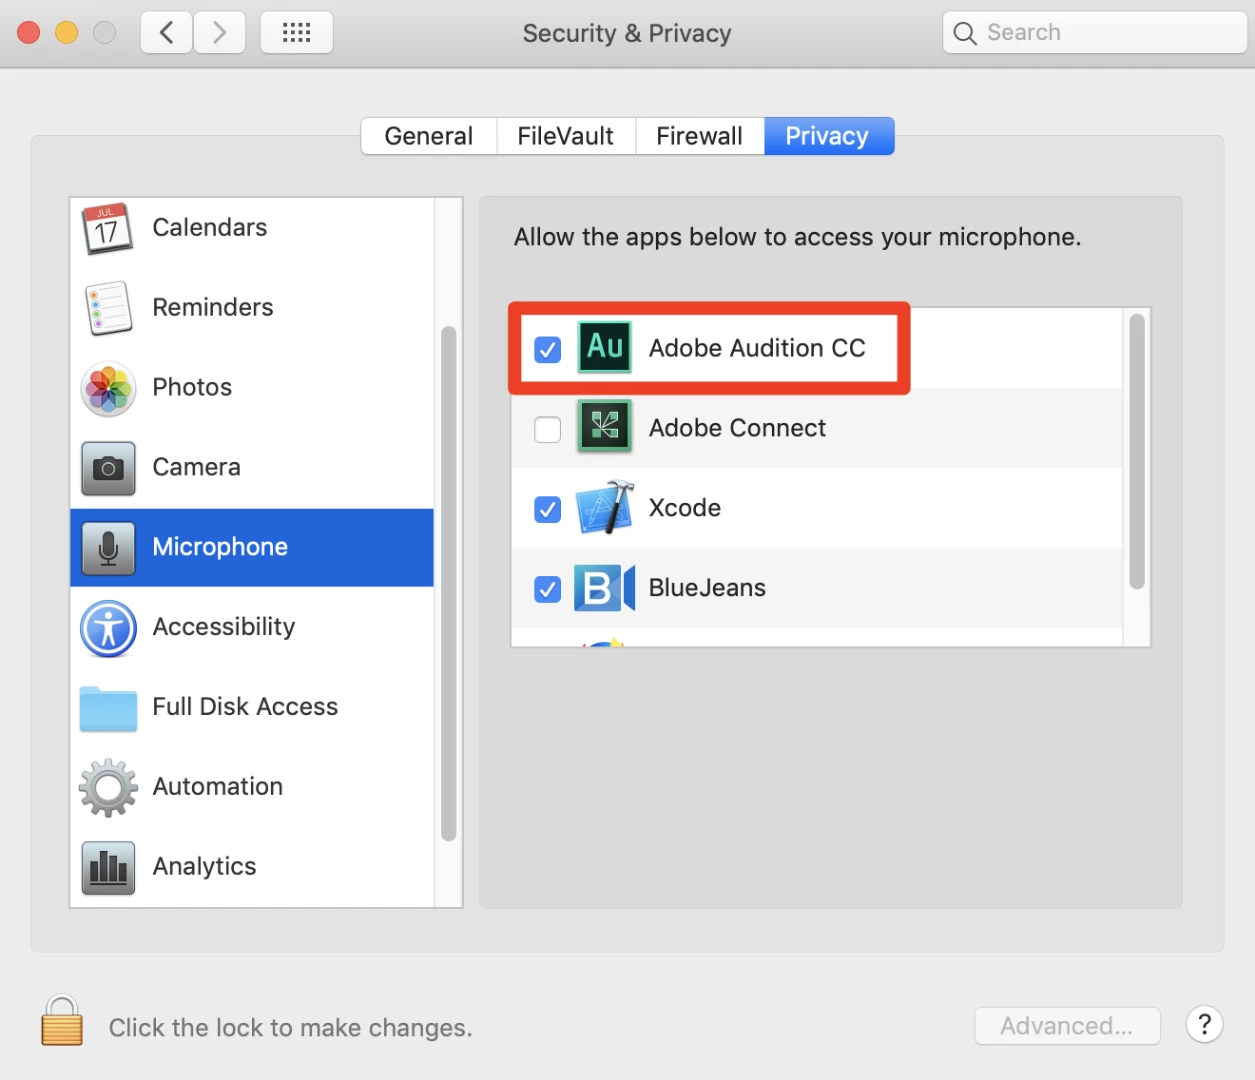Viewport: 1255px width, 1080px height.
Task: Select the Reminders category label
Action: [x=213, y=308]
